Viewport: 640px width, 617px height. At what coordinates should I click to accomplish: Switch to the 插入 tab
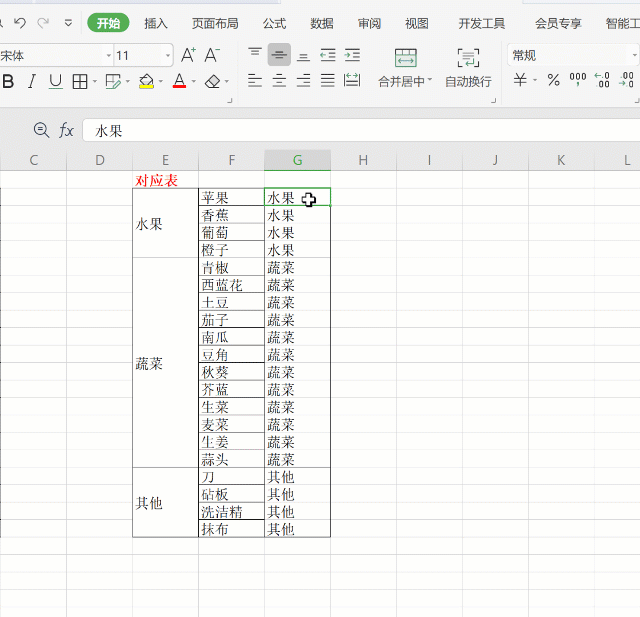coord(156,23)
